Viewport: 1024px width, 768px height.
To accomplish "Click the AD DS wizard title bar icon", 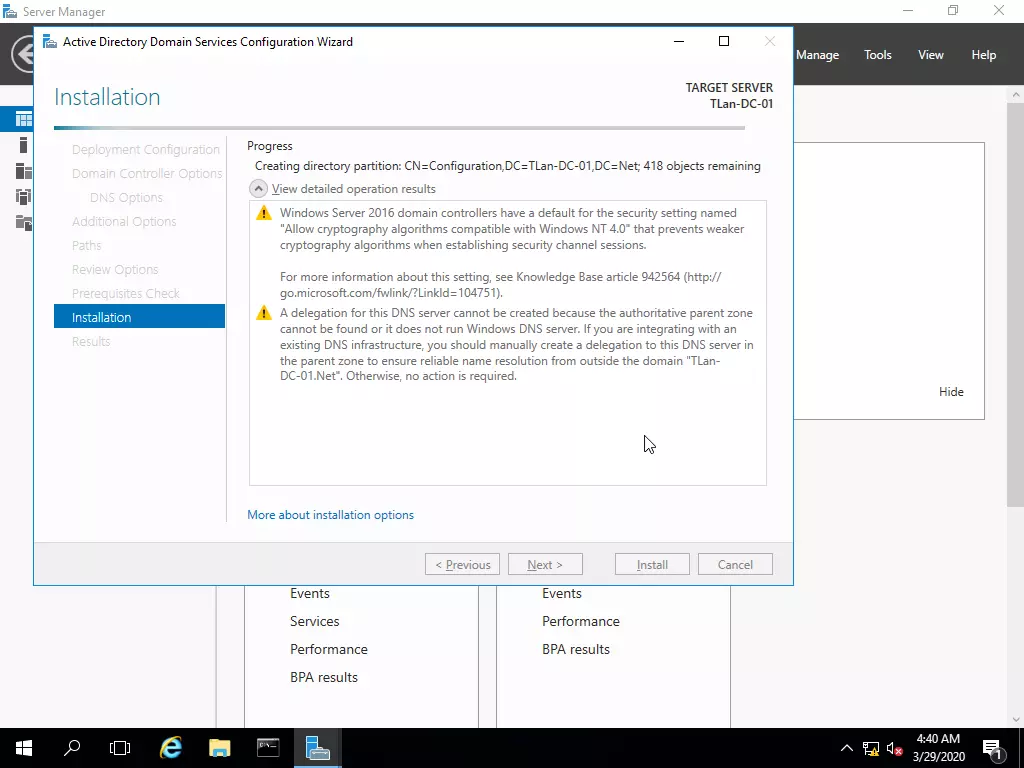I will click(50, 42).
